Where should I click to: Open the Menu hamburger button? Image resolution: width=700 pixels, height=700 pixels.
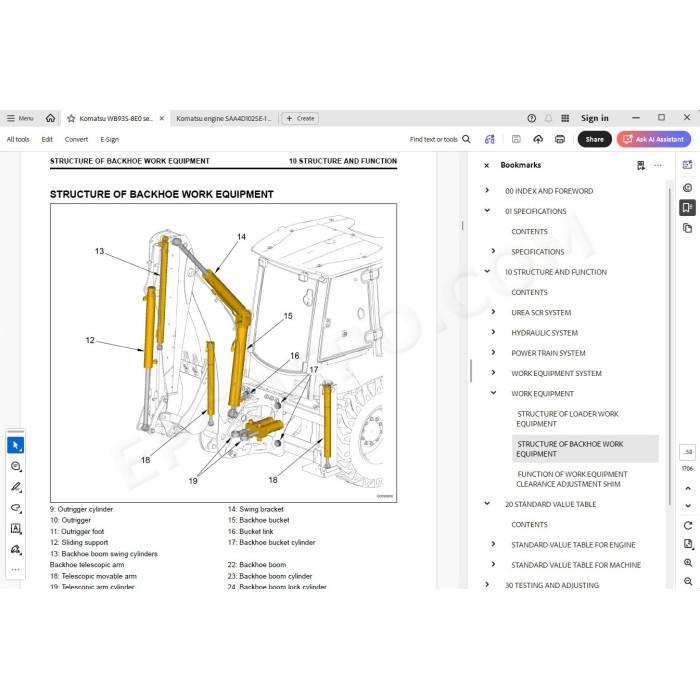click(x=20, y=118)
